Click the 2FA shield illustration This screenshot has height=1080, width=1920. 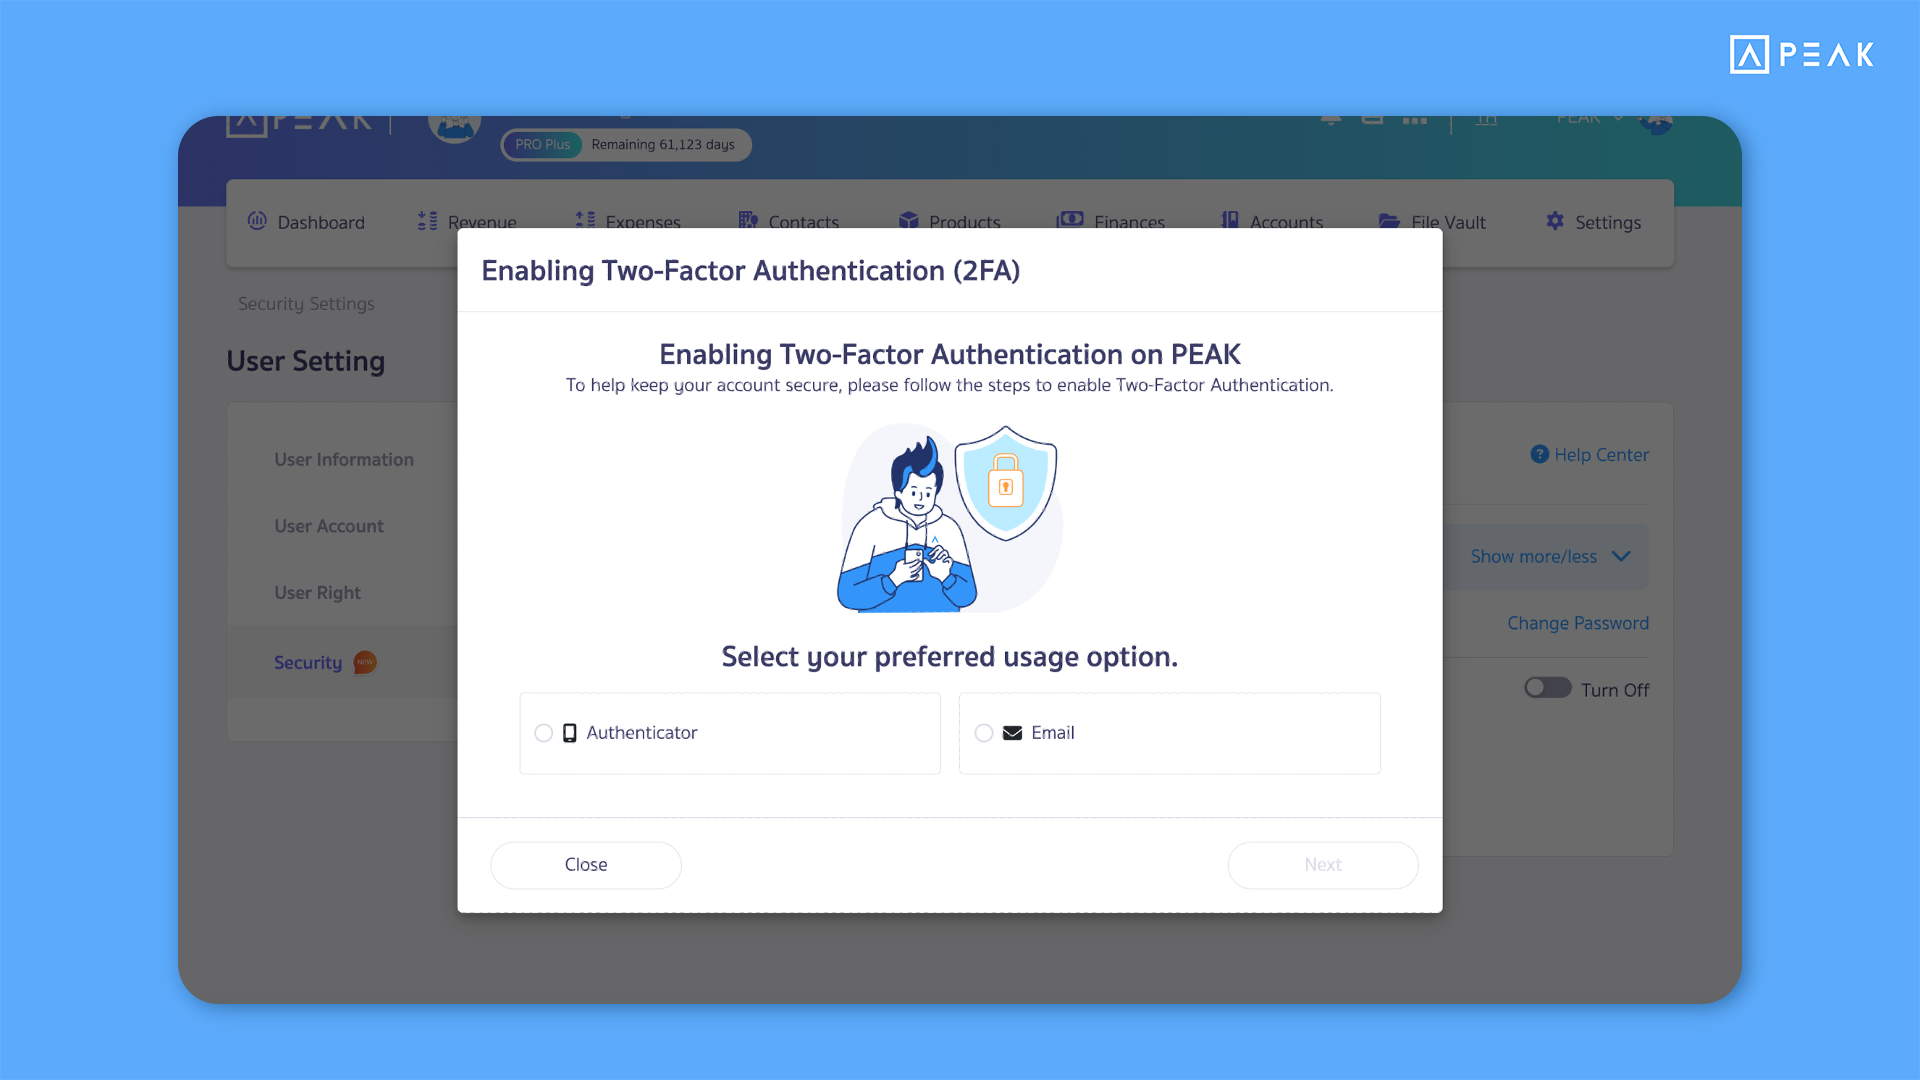coord(1006,483)
